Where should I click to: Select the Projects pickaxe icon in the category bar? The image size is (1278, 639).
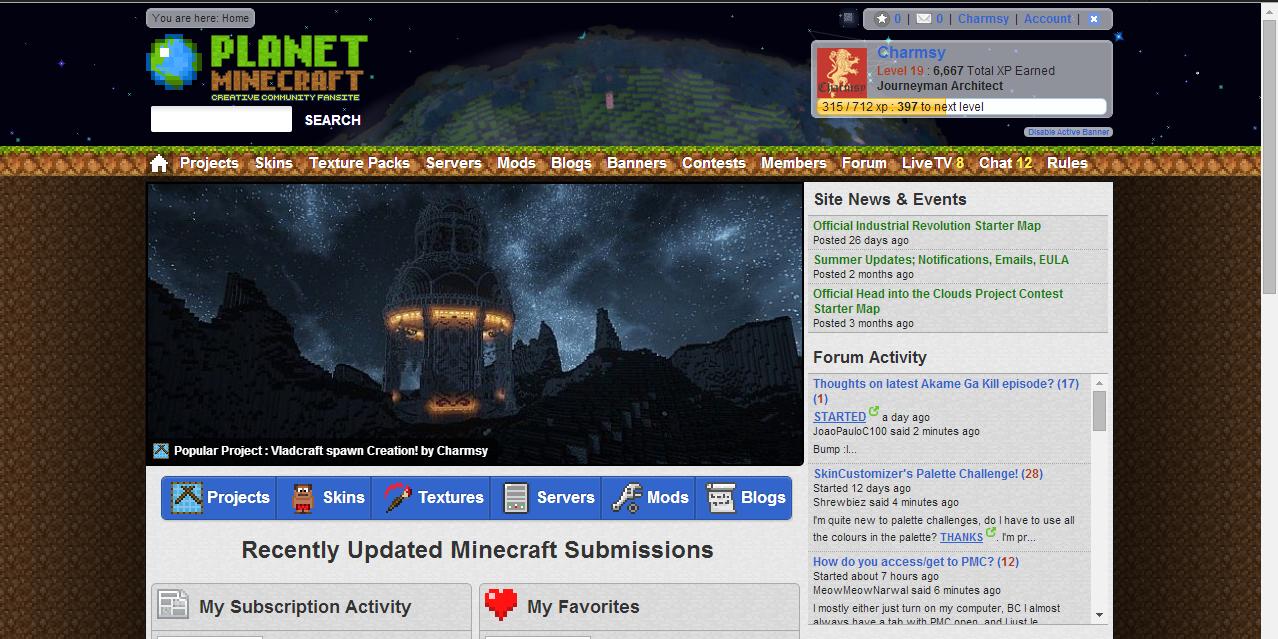[x=186, y=497]
